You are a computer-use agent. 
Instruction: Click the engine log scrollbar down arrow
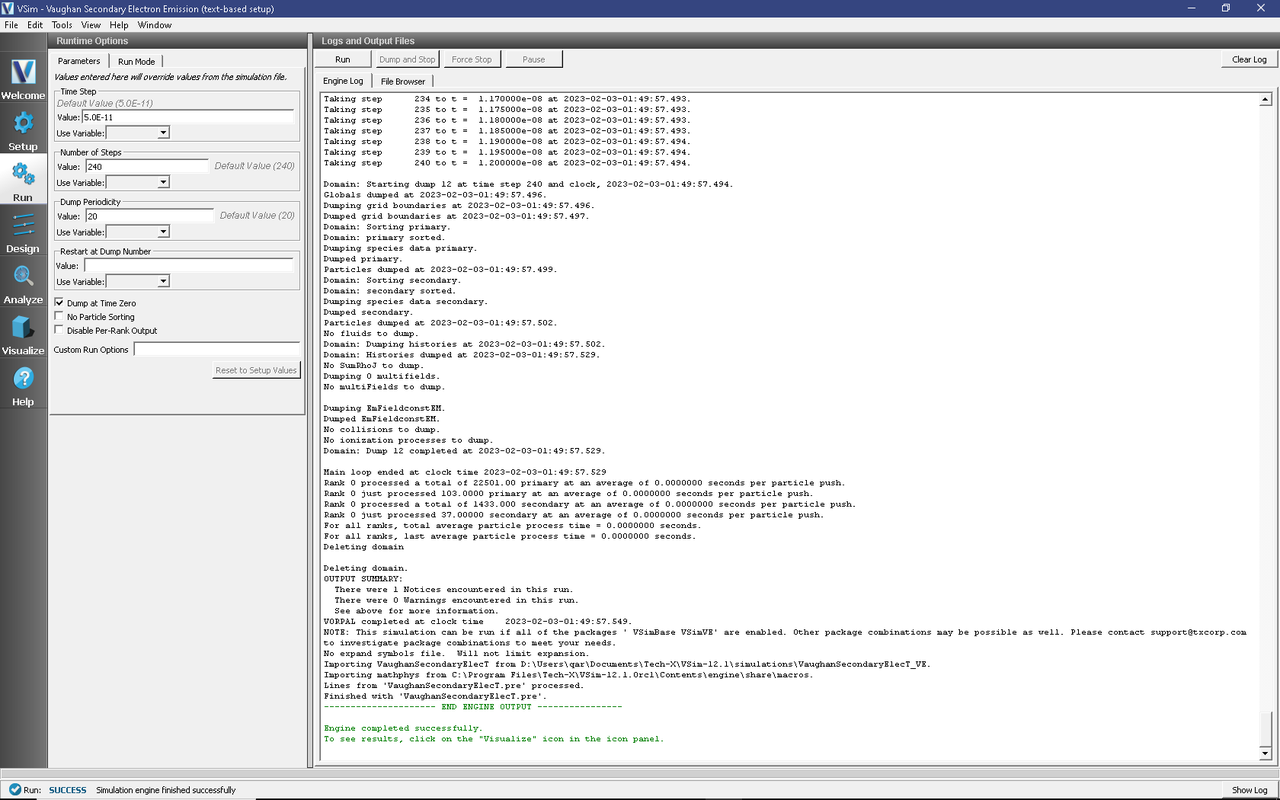pyautogui.click(x=1265, y=753)
